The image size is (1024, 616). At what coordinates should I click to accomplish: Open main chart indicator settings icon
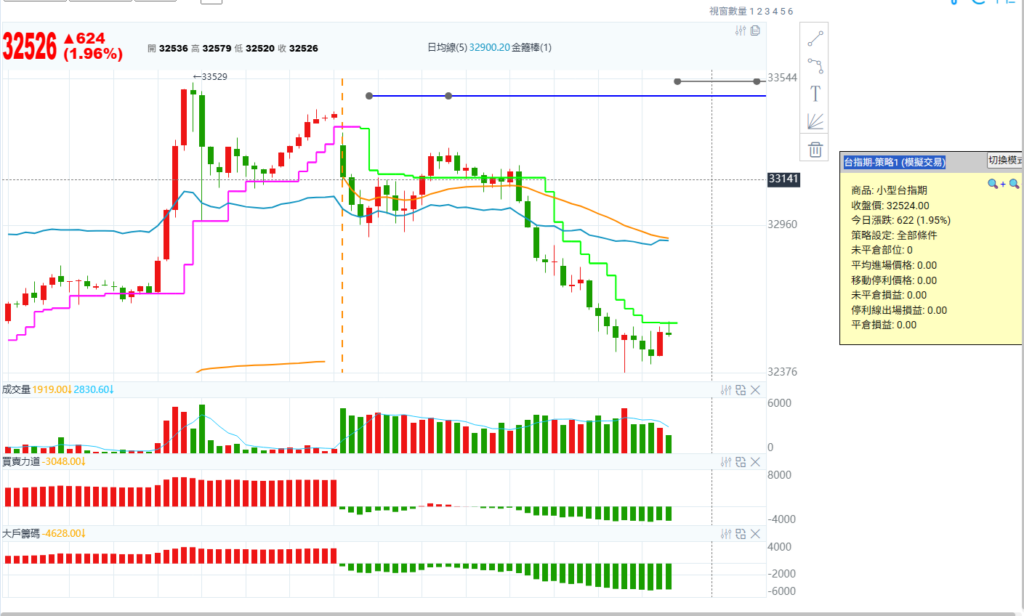pos(740,31)
